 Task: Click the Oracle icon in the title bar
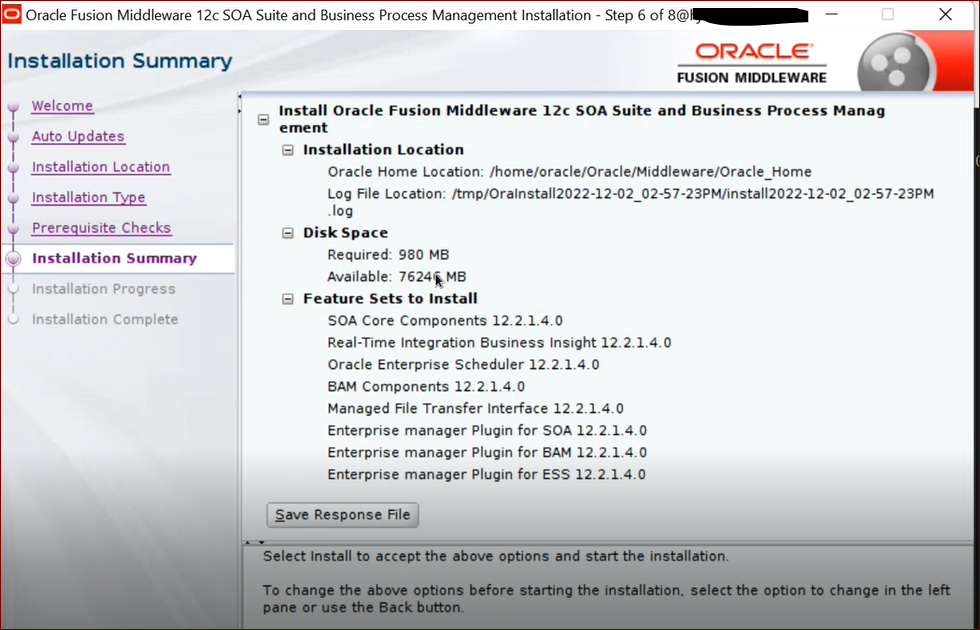(x=11, y=14)
